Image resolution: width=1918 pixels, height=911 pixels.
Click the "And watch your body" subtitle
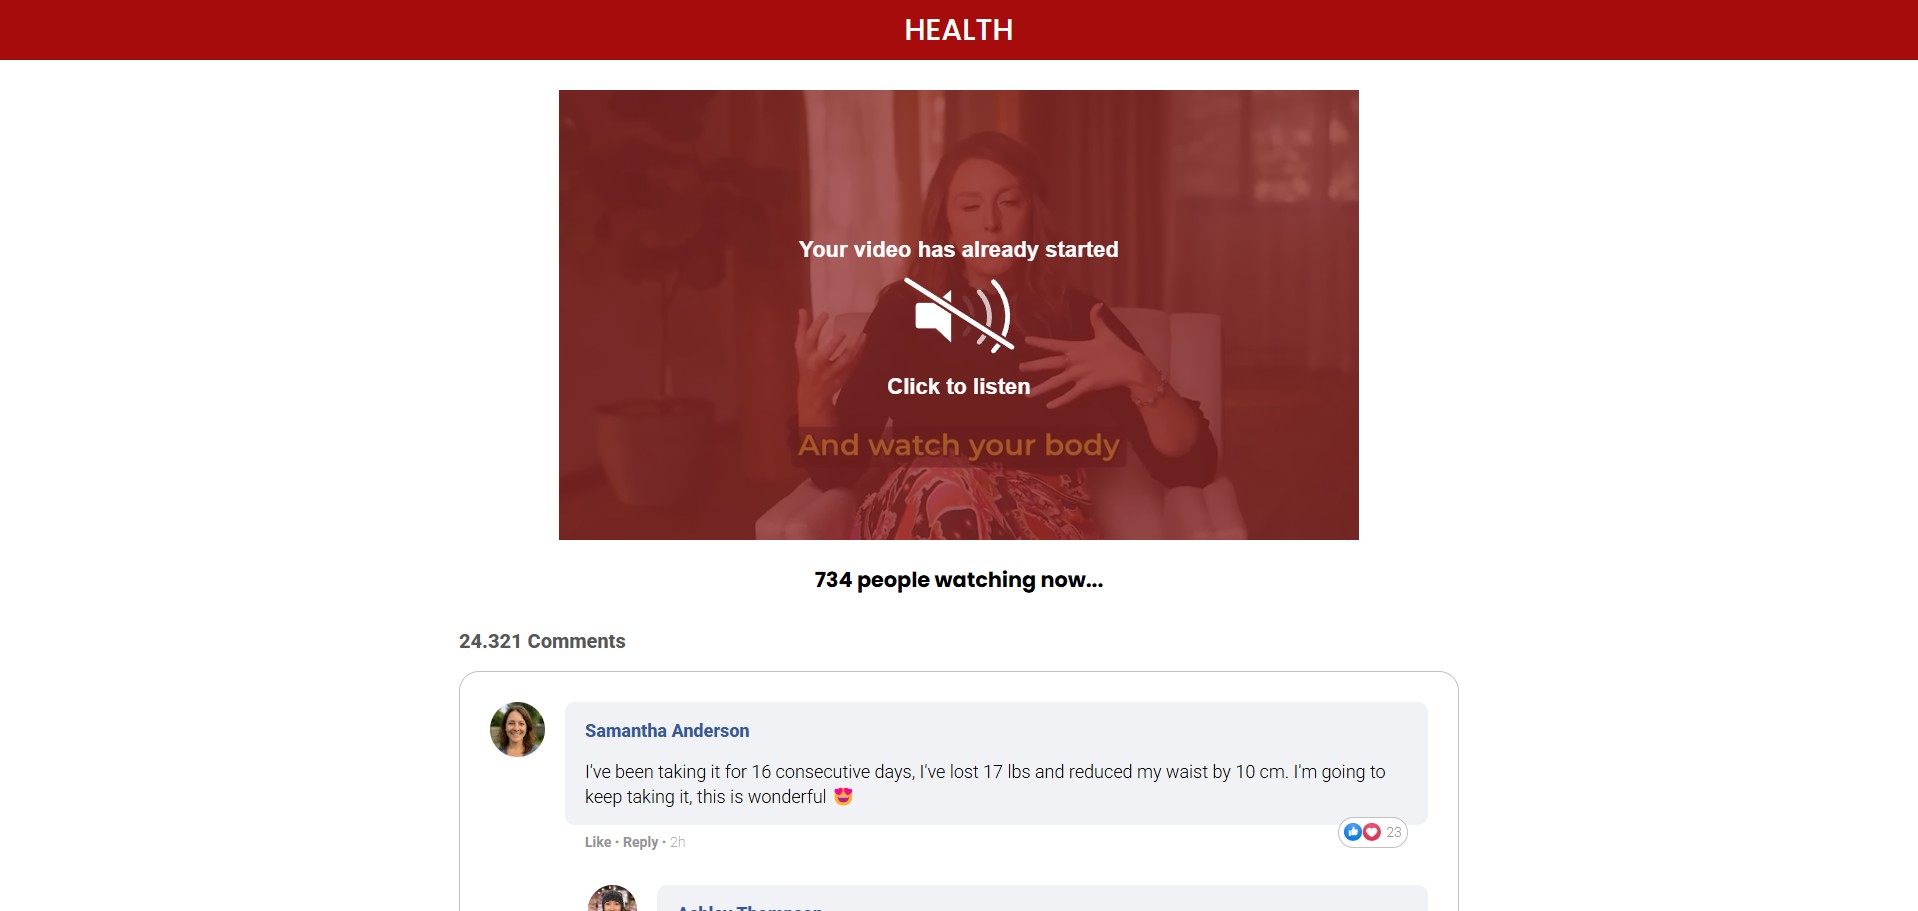[958, 445]
